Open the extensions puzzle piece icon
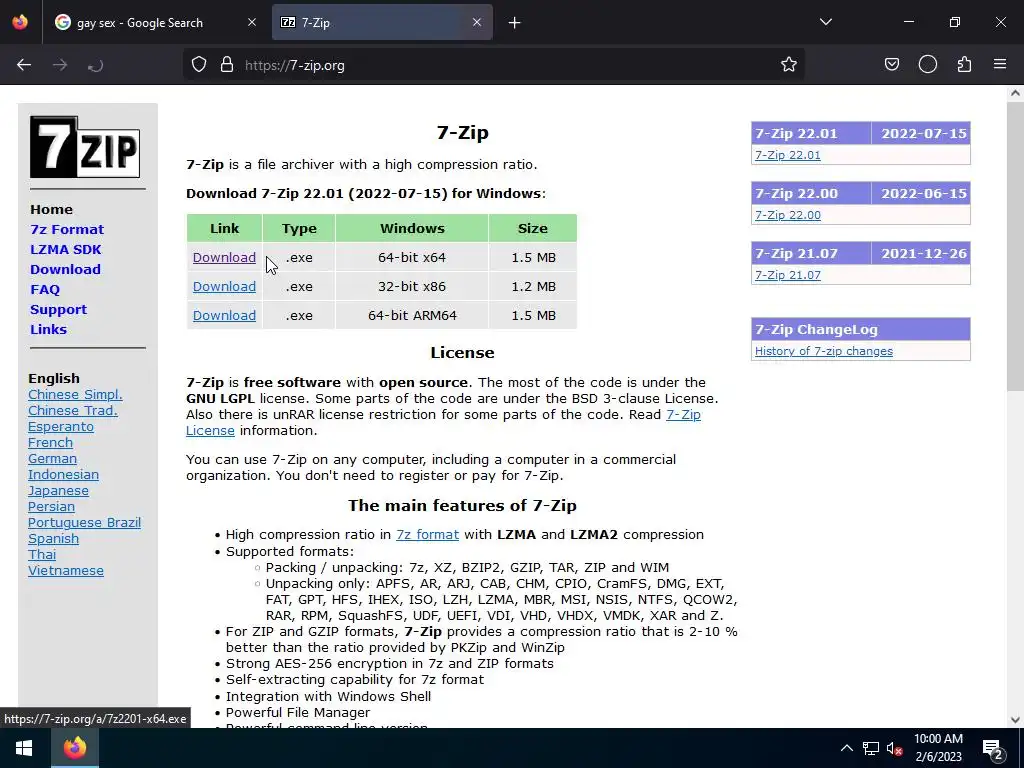This screenshot has width=1024, height=768. 964,65
